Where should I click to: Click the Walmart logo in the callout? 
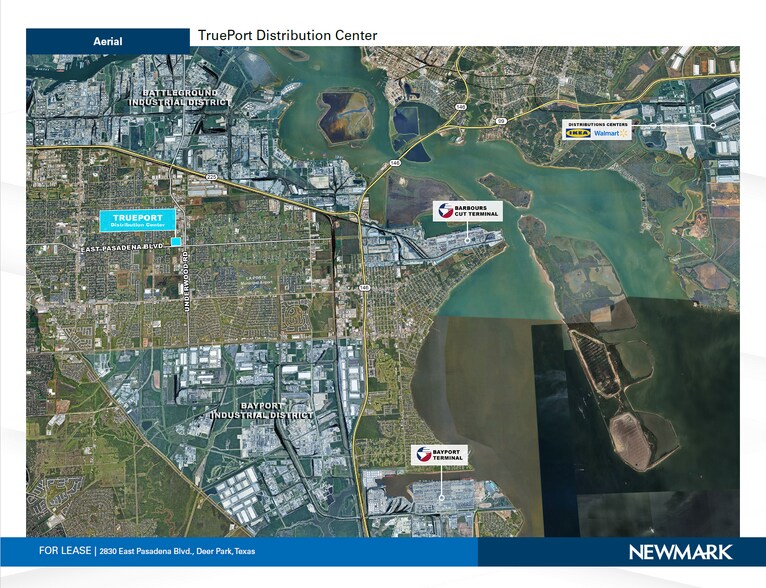tap(609, 132)
